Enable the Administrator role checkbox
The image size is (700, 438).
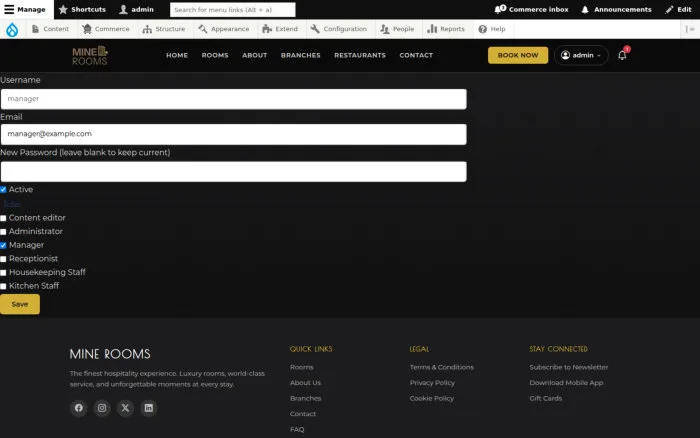tap(3, 232)
